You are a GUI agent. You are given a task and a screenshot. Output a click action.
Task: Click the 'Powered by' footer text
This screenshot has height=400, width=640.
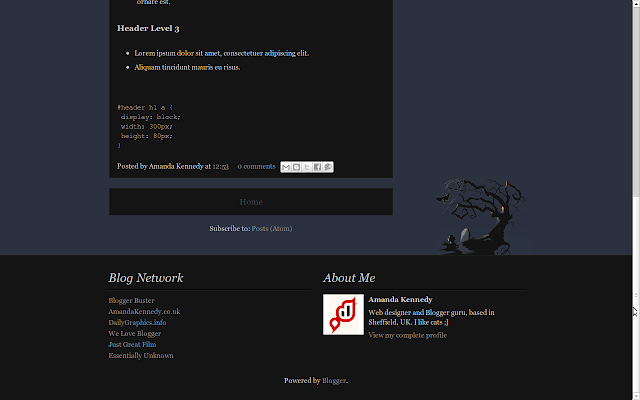(302, 381)
